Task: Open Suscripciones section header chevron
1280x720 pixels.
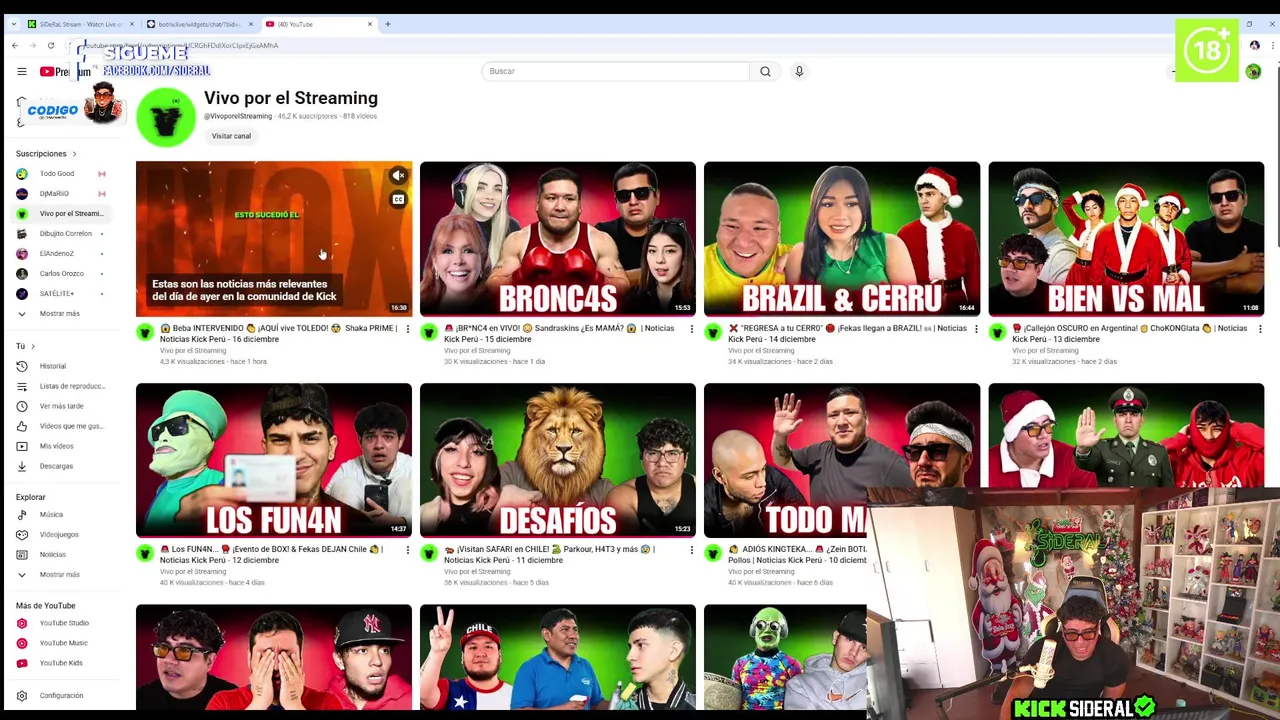Action: tap(74, 154)
